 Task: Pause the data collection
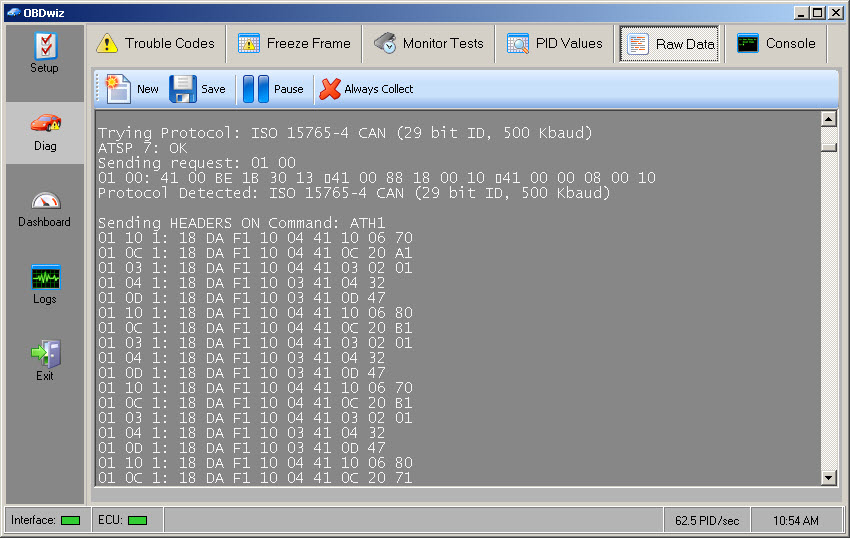[x=273, y=89]
